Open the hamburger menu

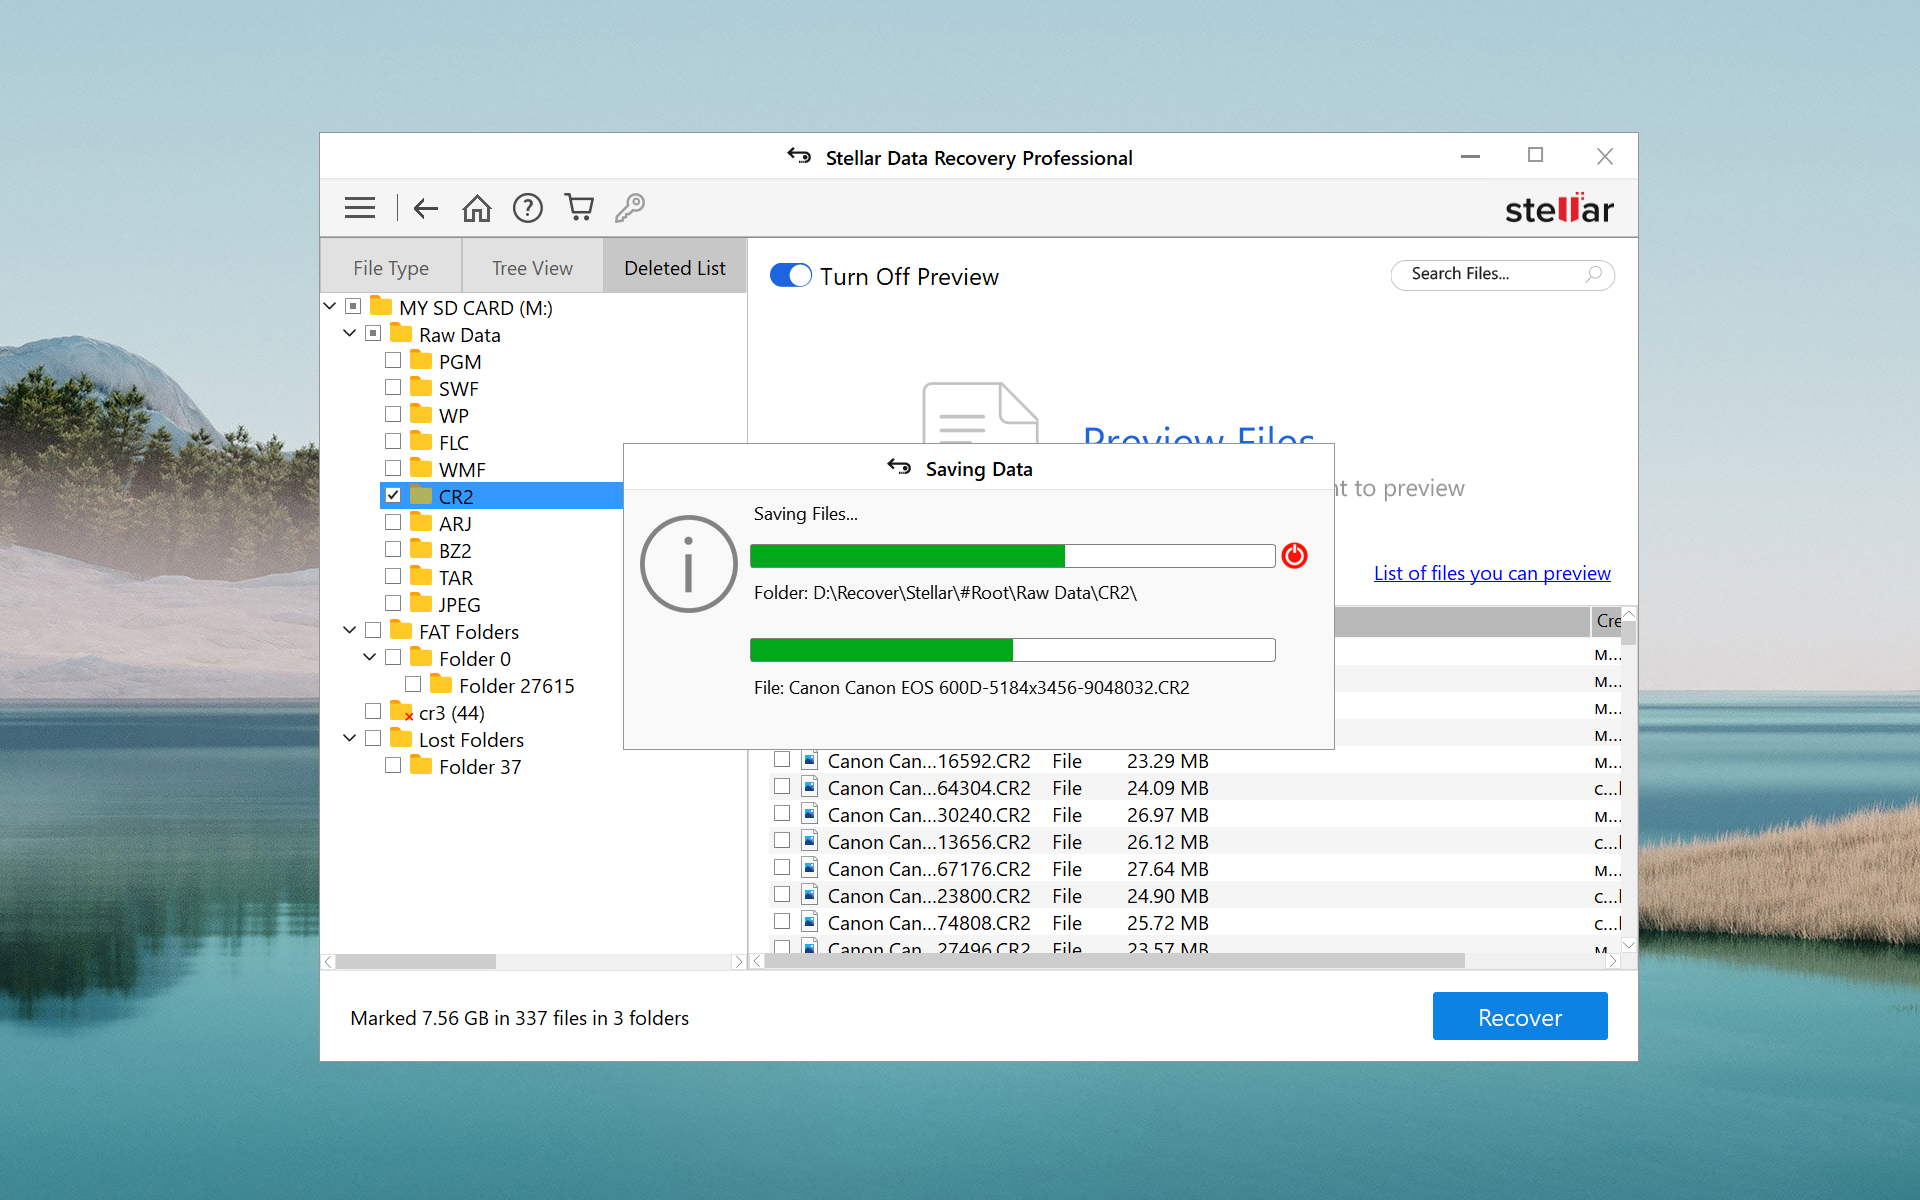(x=360, y=208)
